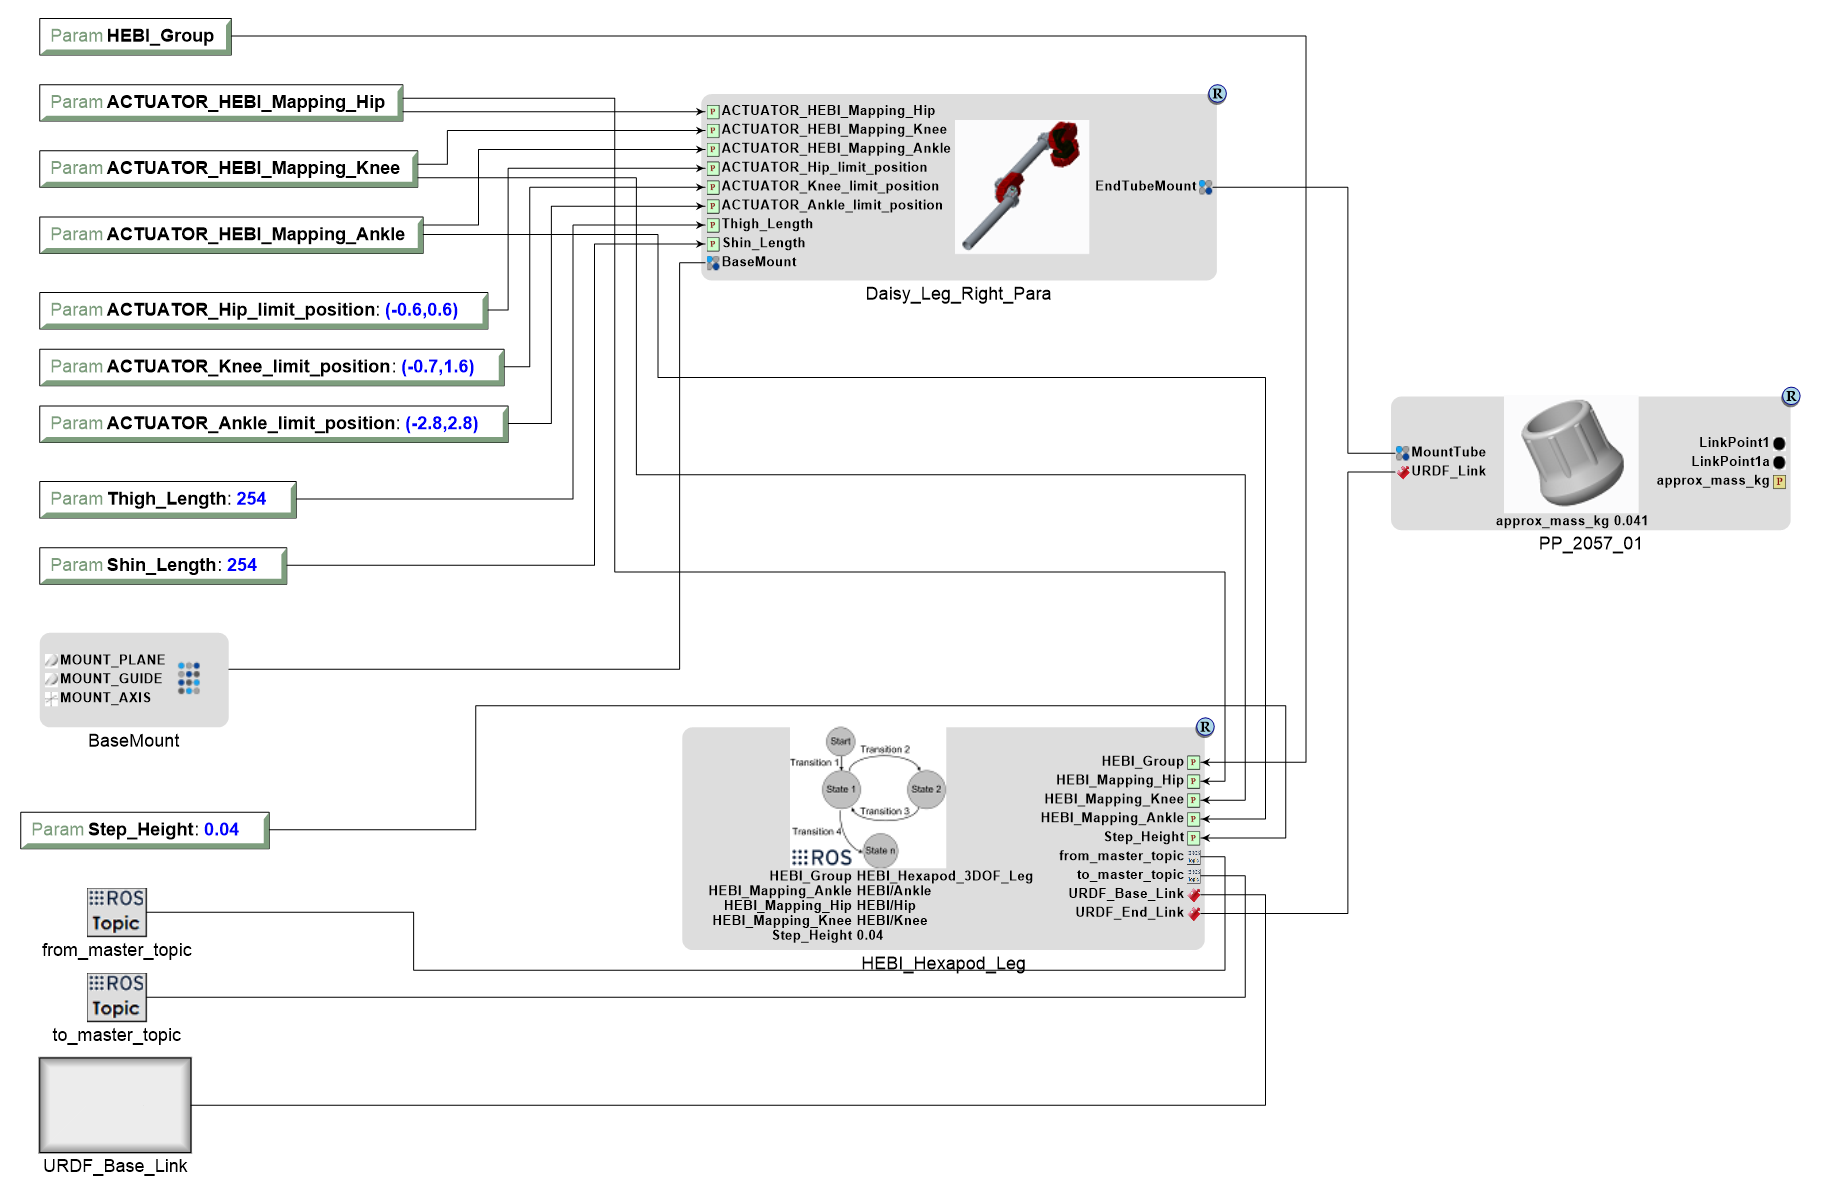Select the ACTUATOR_HEBI_Mapping_Hip port icon on Daisy leg
This screenshot has width=1827, height=1199.
click(x=713, y=112)
